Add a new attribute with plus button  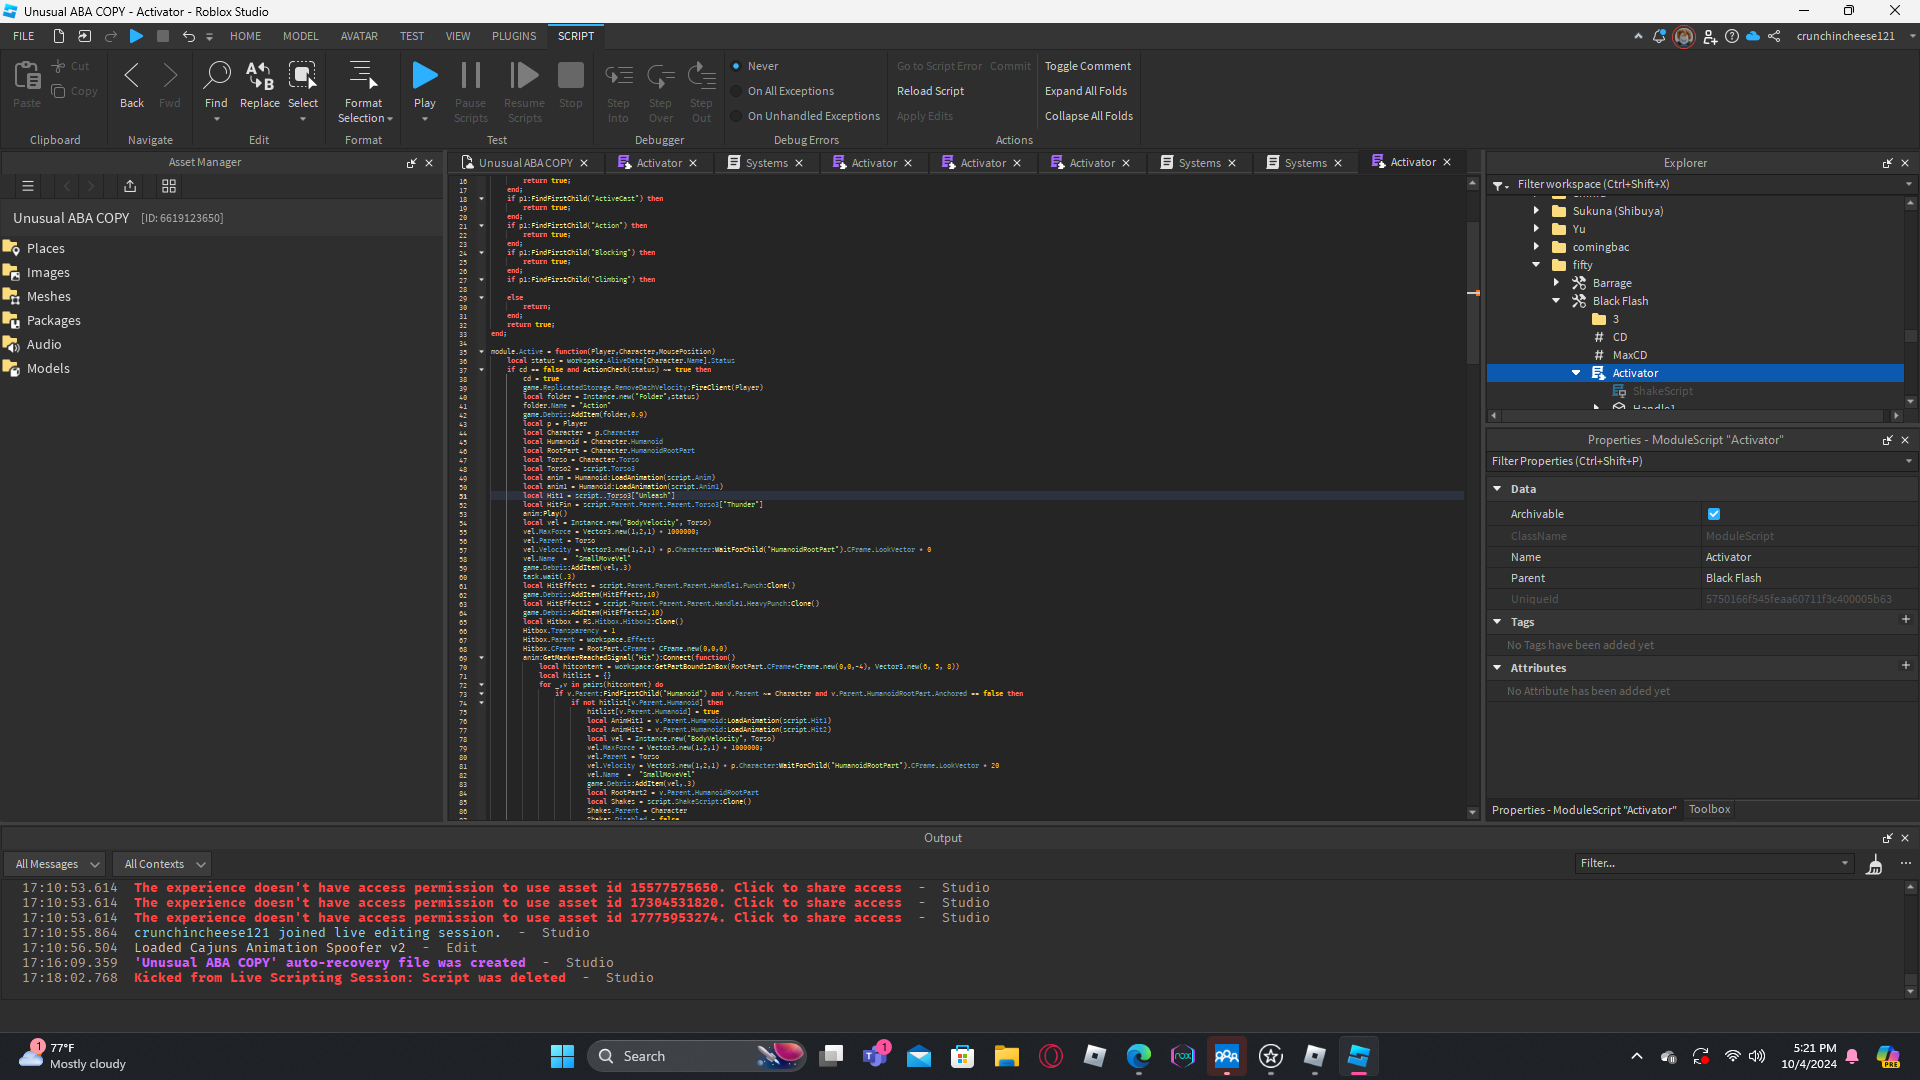click(1906, 666)
